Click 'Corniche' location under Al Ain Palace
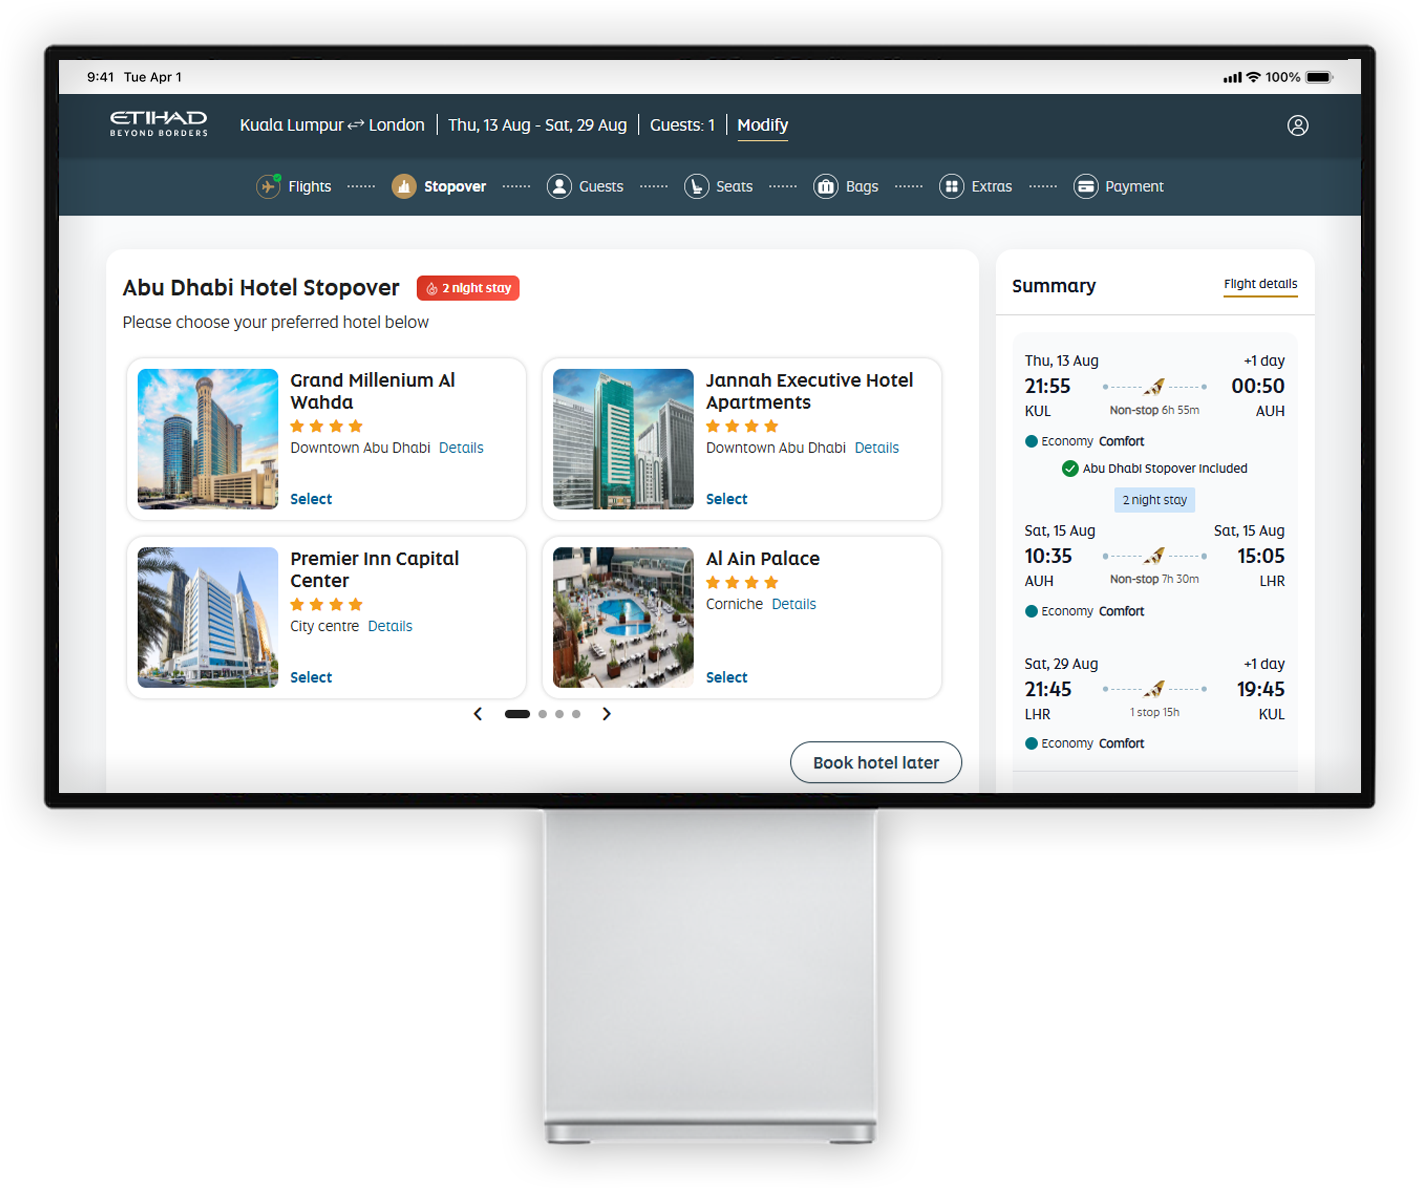This screenshot has height=1188, width=1420. click(x=734, y=604)
